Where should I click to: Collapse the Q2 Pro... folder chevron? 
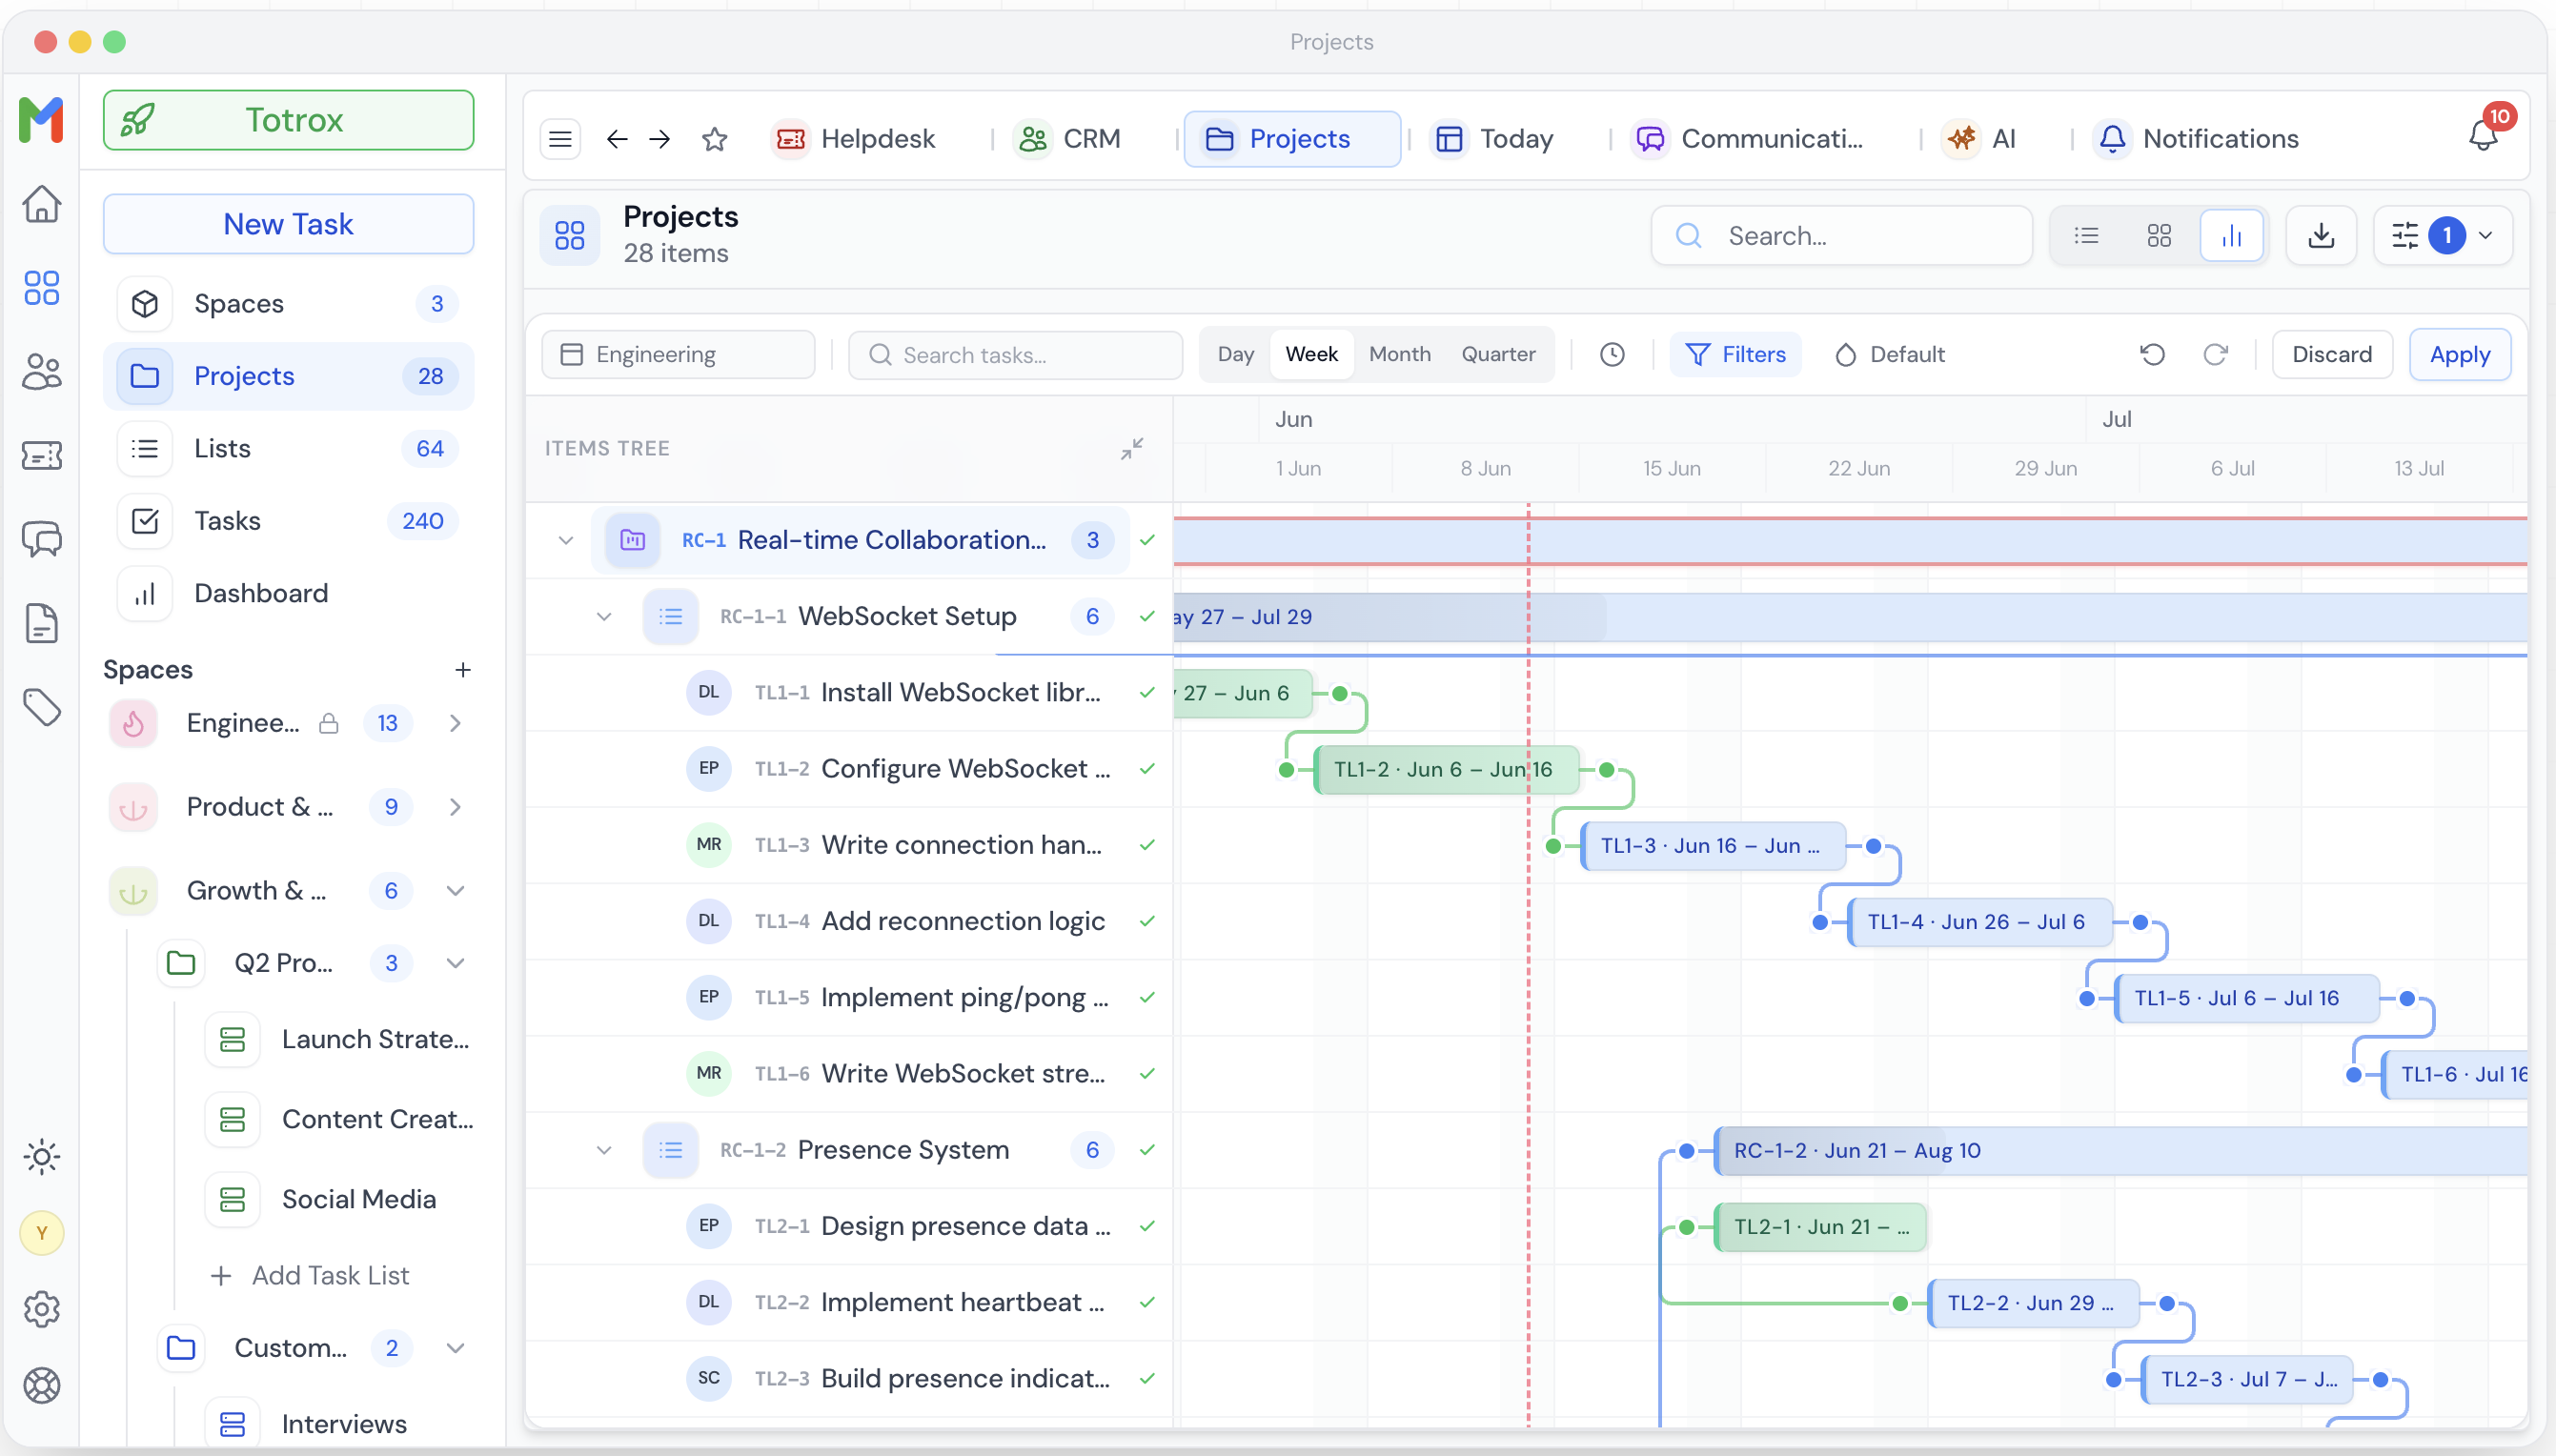(455, 963)
